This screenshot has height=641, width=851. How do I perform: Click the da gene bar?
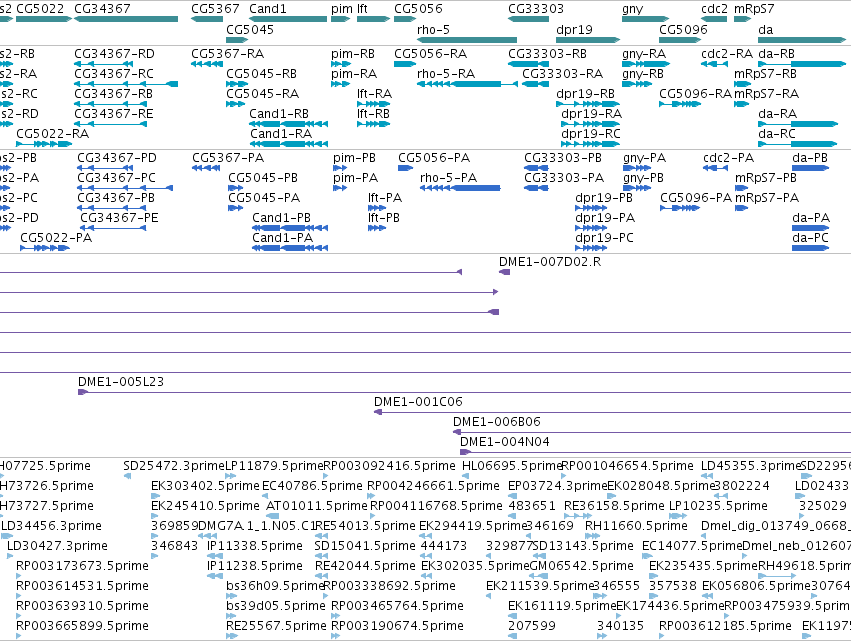point(802,40)
